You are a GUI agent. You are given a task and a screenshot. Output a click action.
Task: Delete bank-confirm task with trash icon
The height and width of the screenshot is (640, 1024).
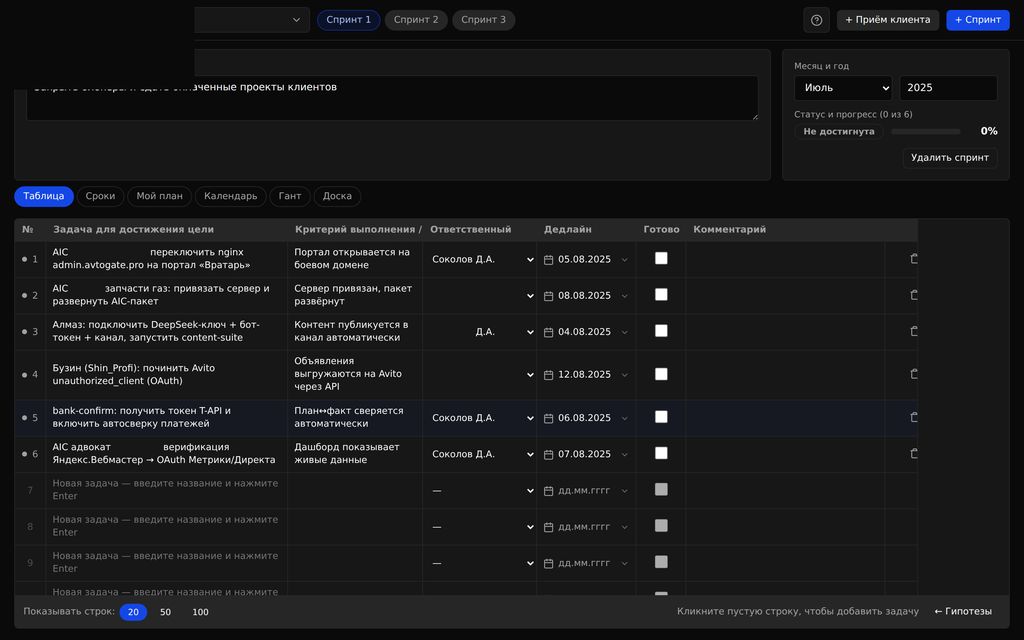[x=914, y=417]
